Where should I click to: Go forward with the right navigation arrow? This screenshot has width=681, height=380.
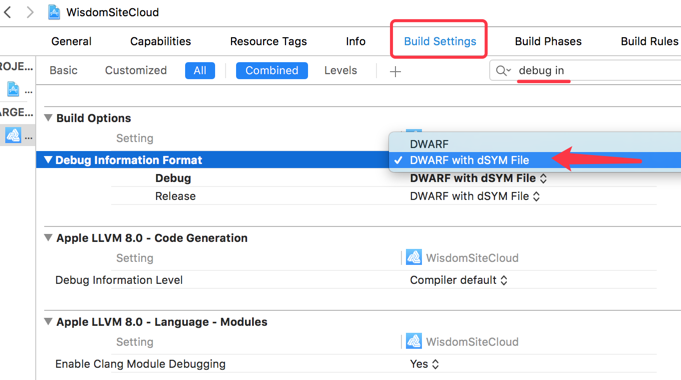30,12
